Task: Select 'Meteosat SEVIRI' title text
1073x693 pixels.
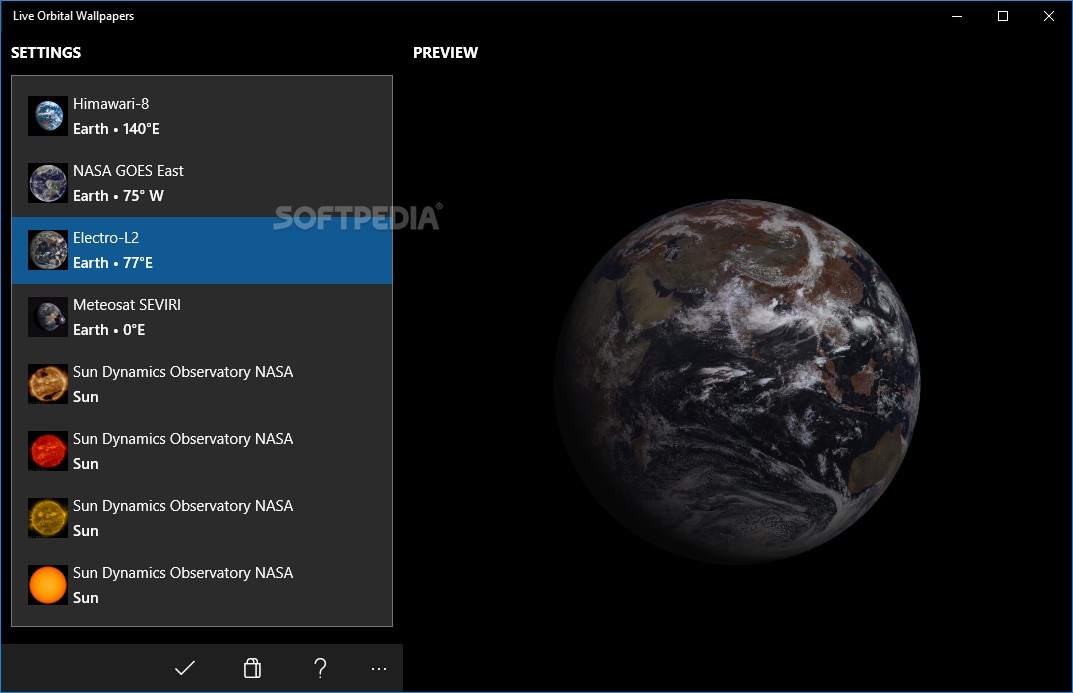Action: (x=127, y=304)
